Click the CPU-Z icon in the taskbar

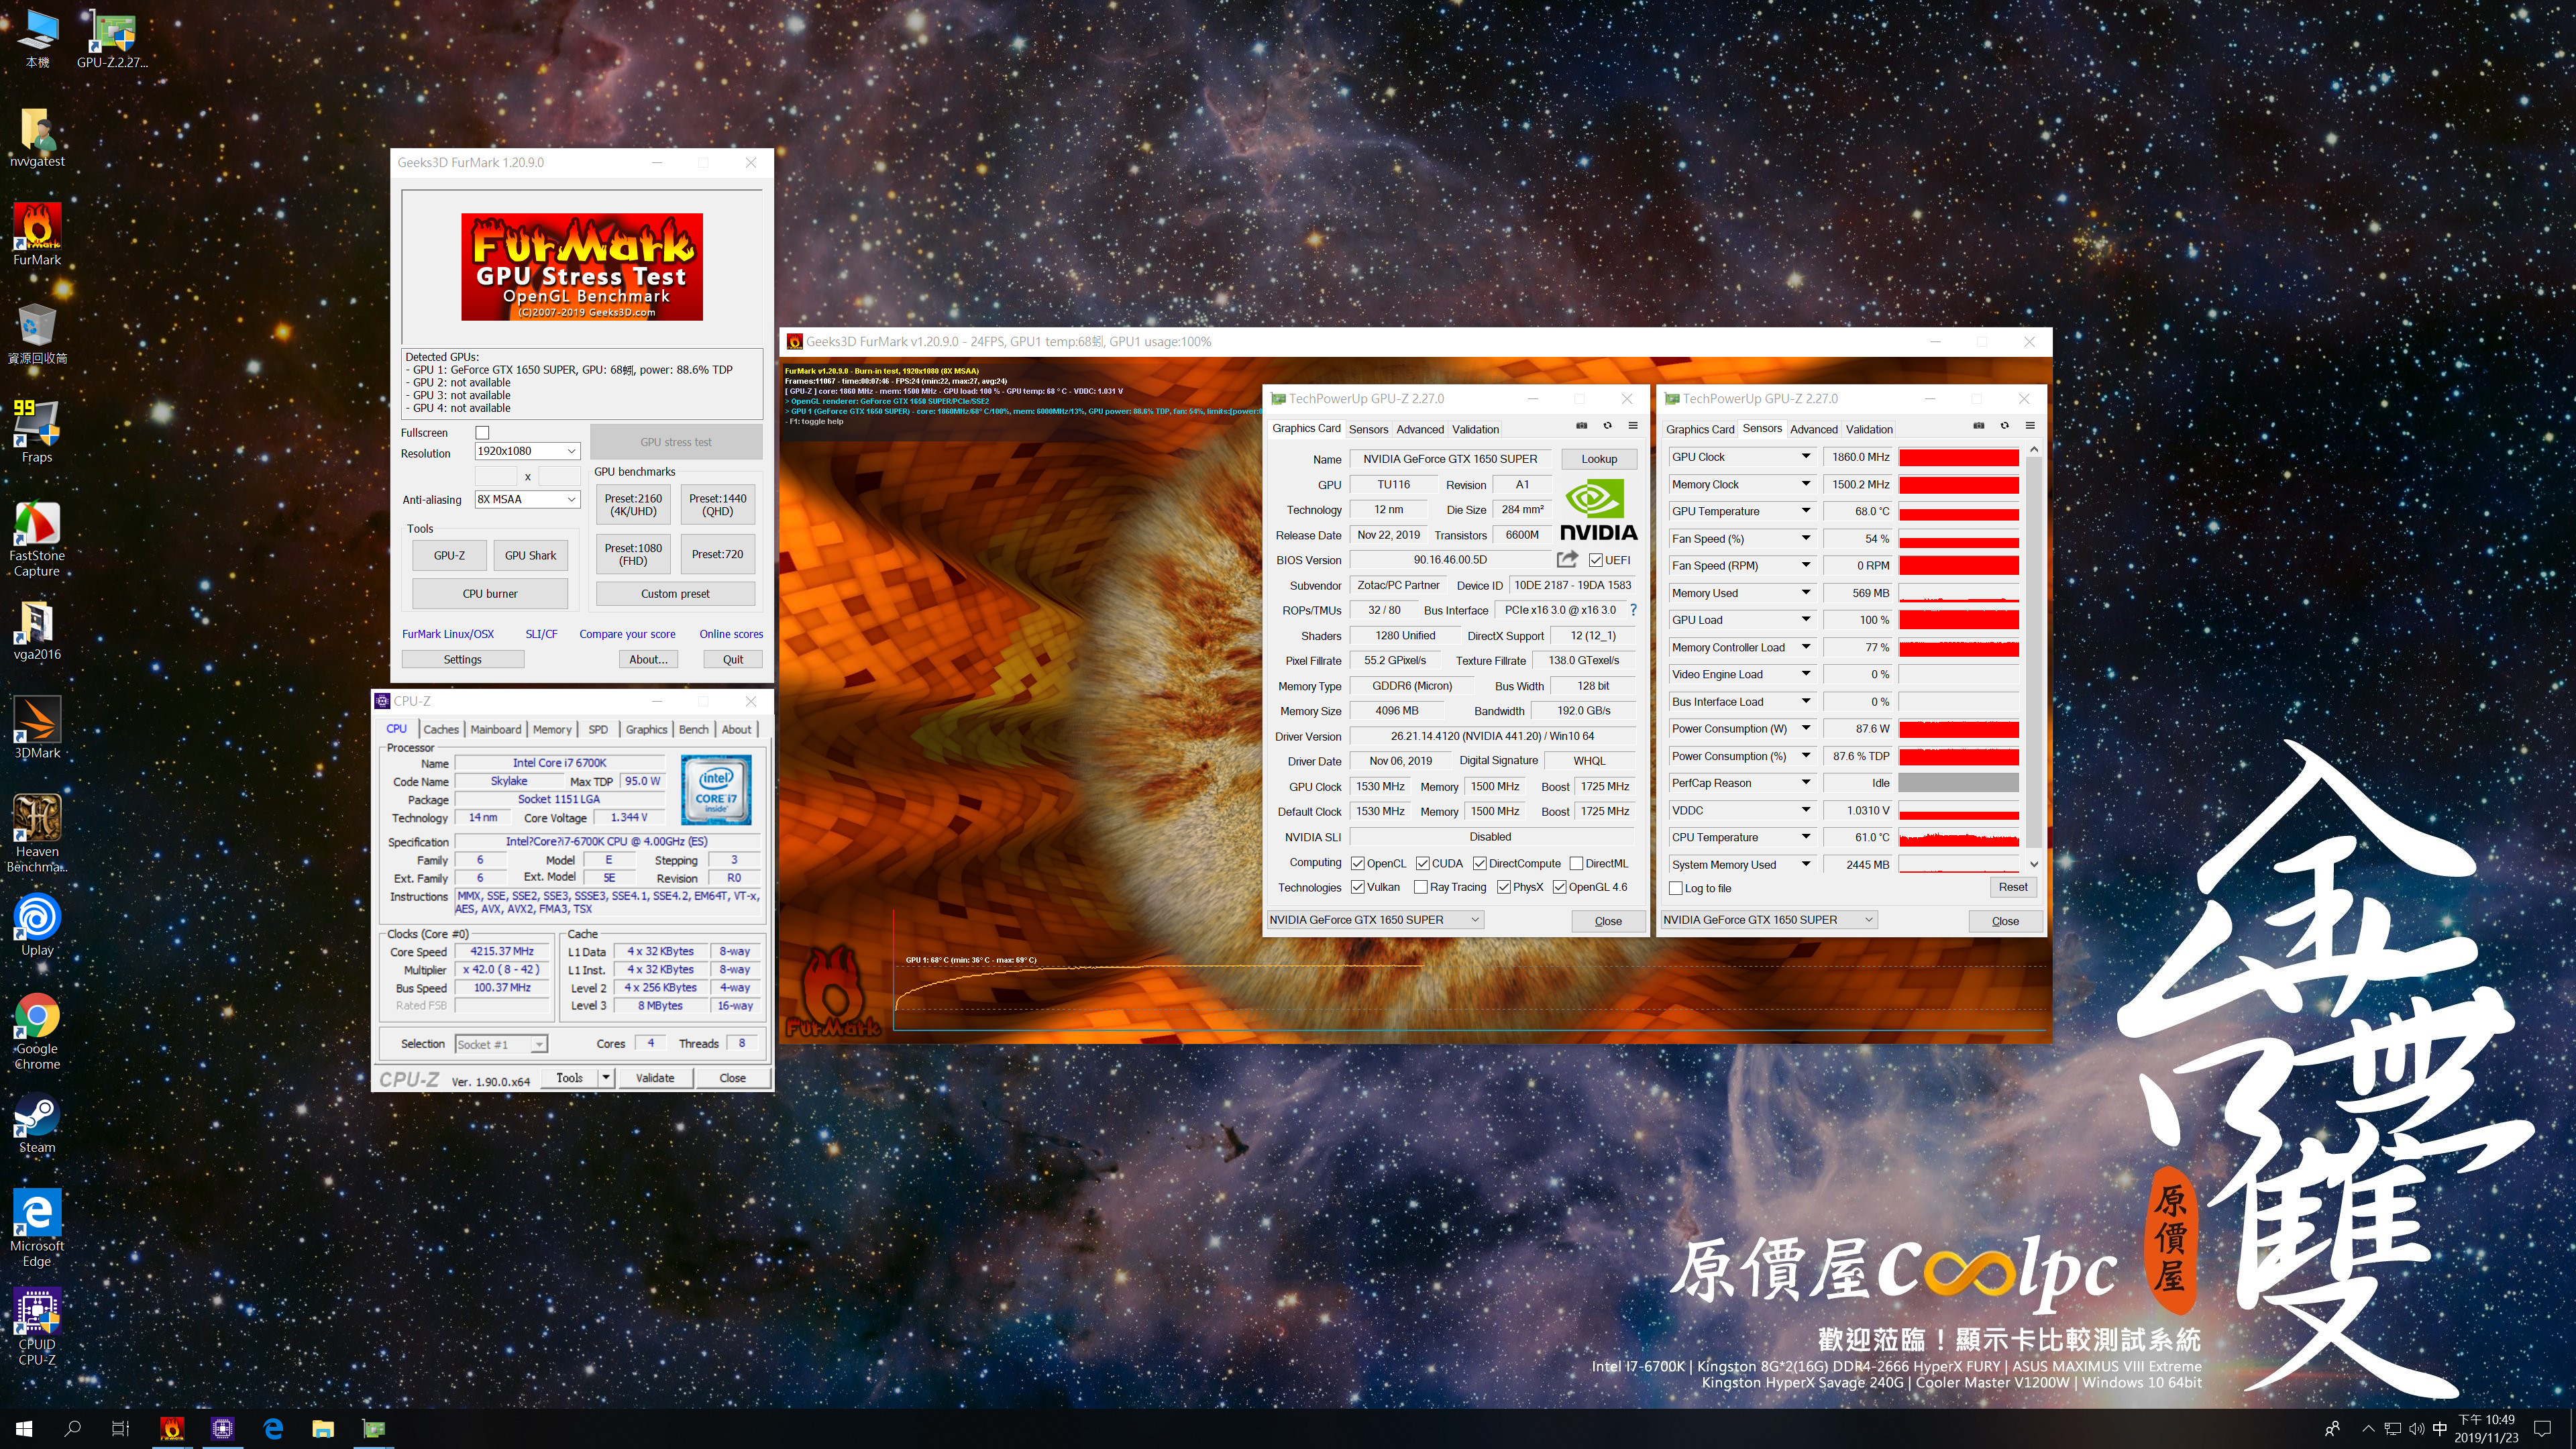(222, 1429)
